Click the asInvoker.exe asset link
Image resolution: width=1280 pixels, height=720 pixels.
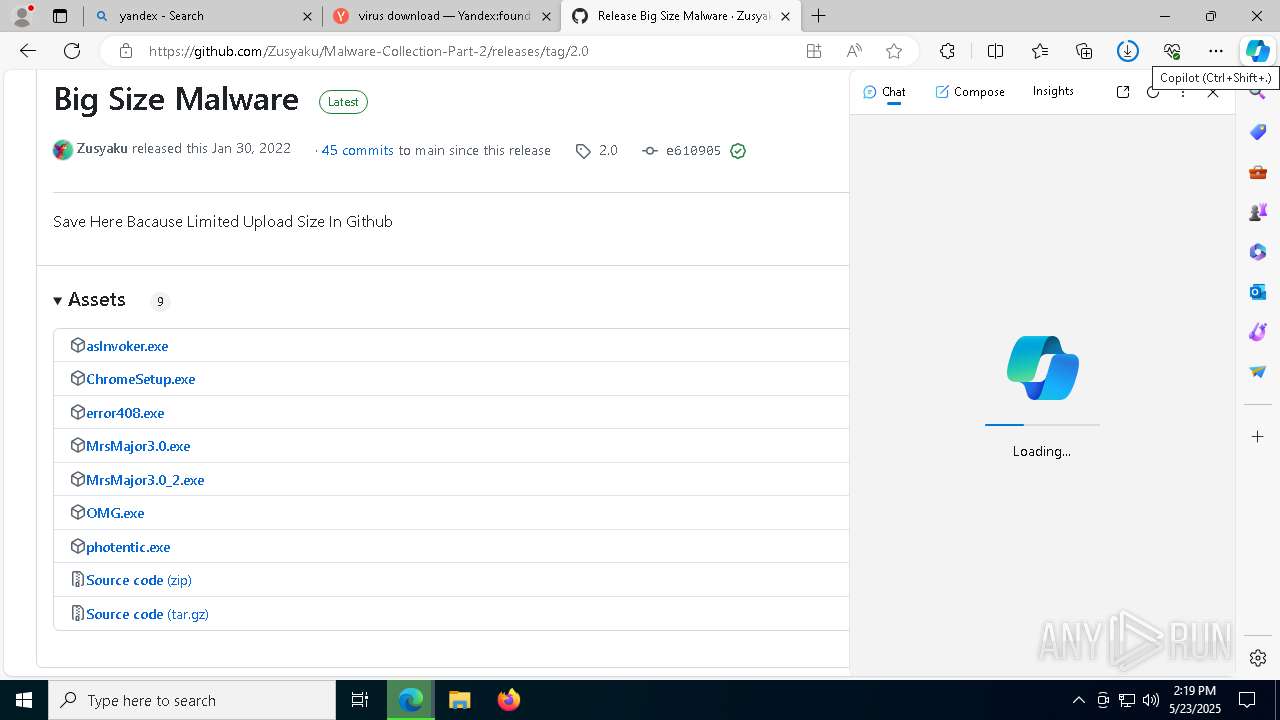click(127, 346)
